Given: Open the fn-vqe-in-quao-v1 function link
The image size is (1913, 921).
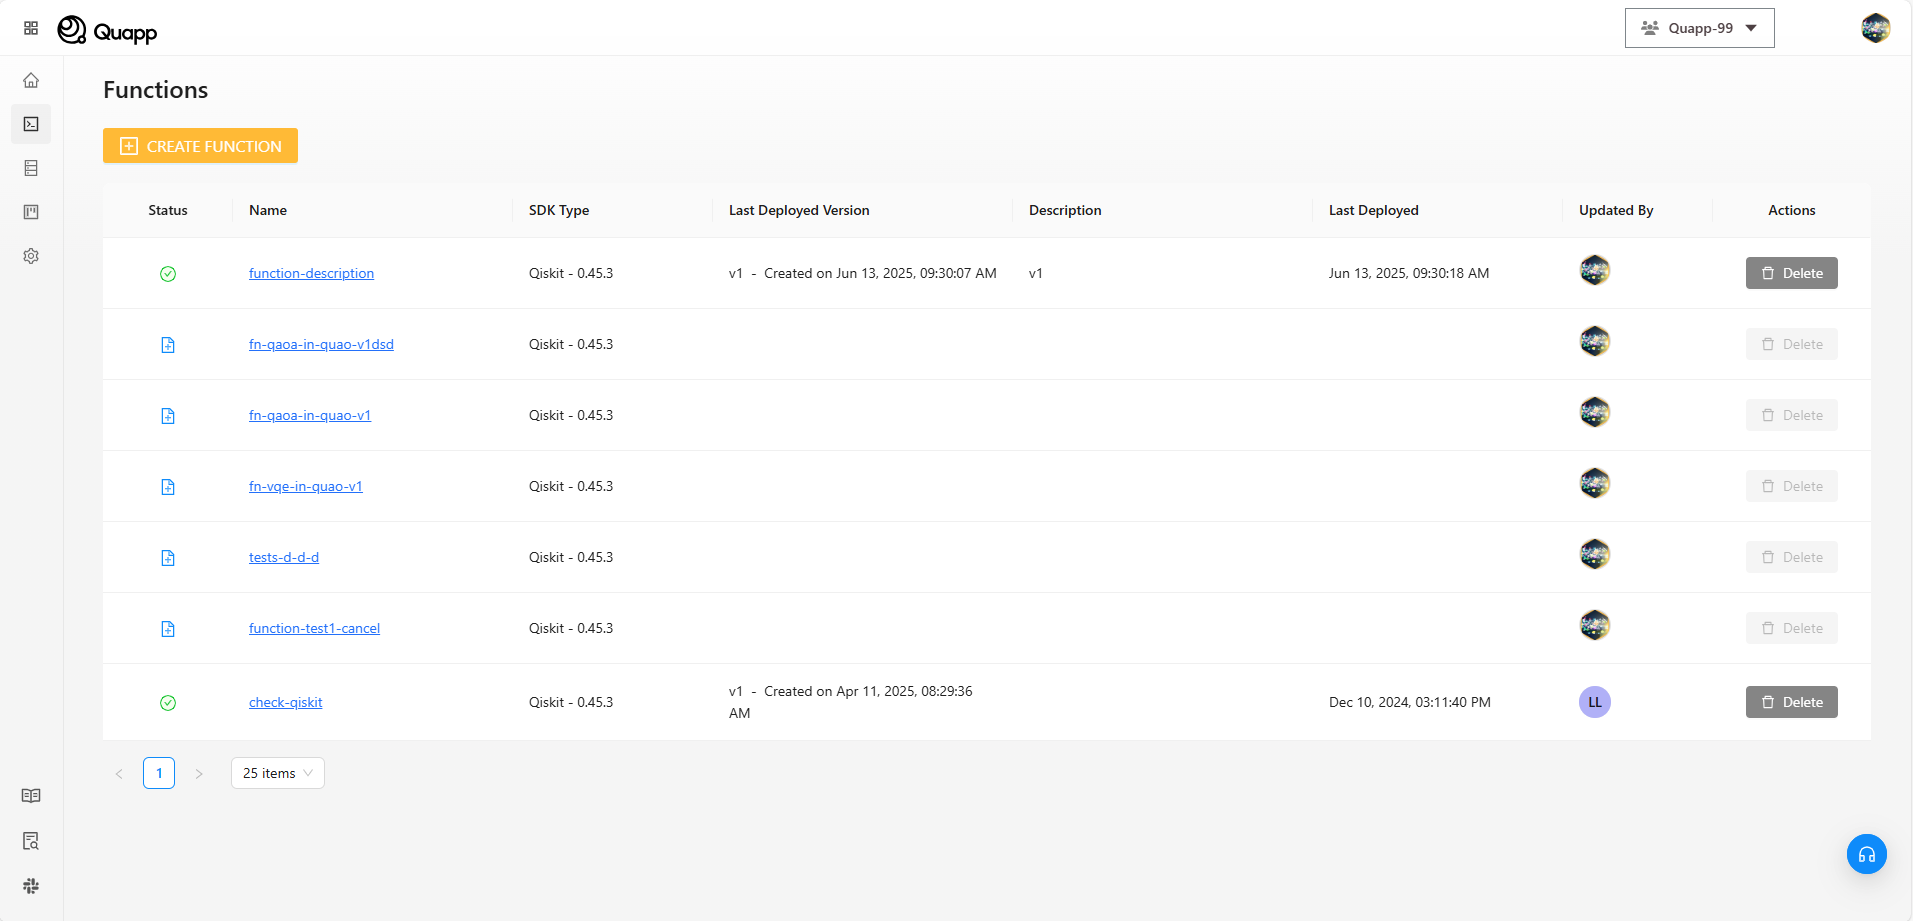Looking at the screenshot, I should (x=305, y=487).
